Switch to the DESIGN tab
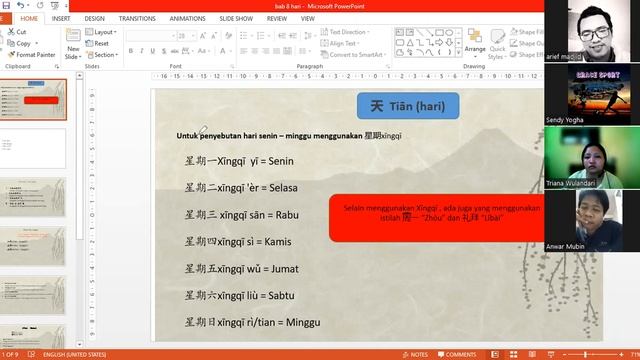Image resolution: width=640 pixels, height=360 pixels. (x=94, y=19)
